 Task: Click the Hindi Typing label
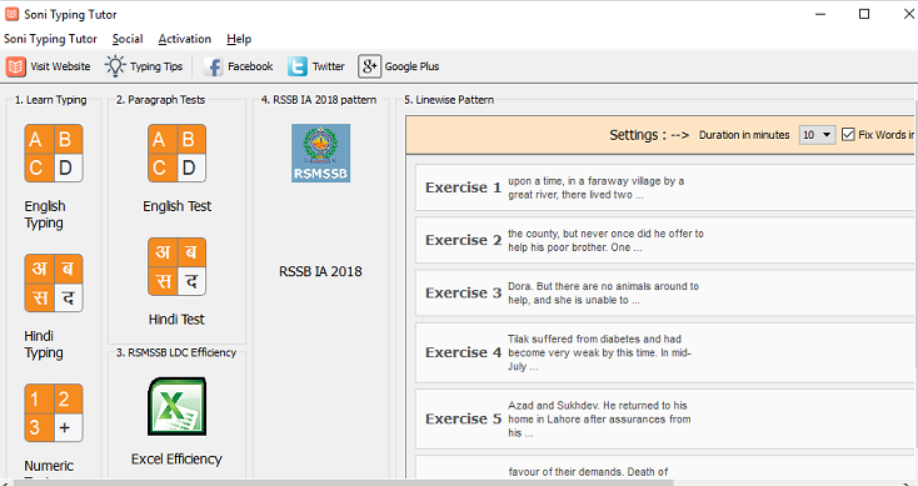coord(43,344)
